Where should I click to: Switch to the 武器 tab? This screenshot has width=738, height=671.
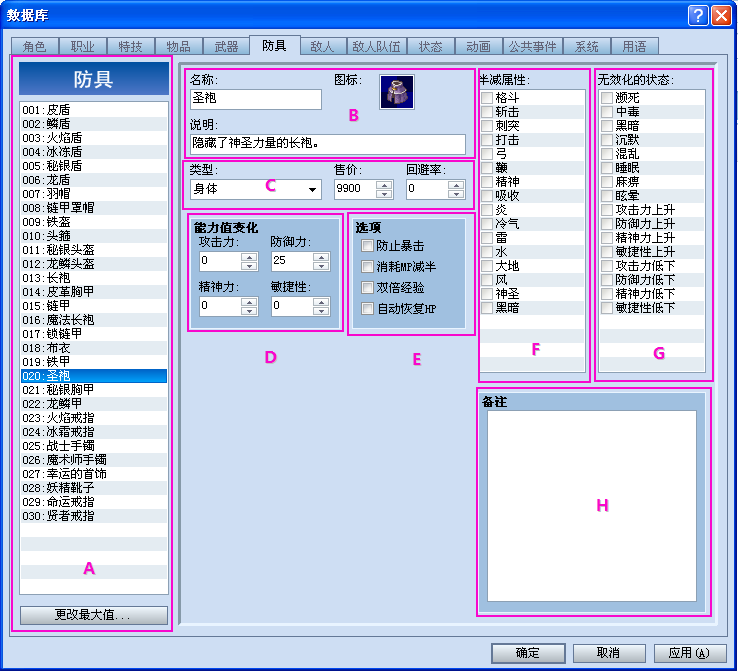click(x=226, y=47)
